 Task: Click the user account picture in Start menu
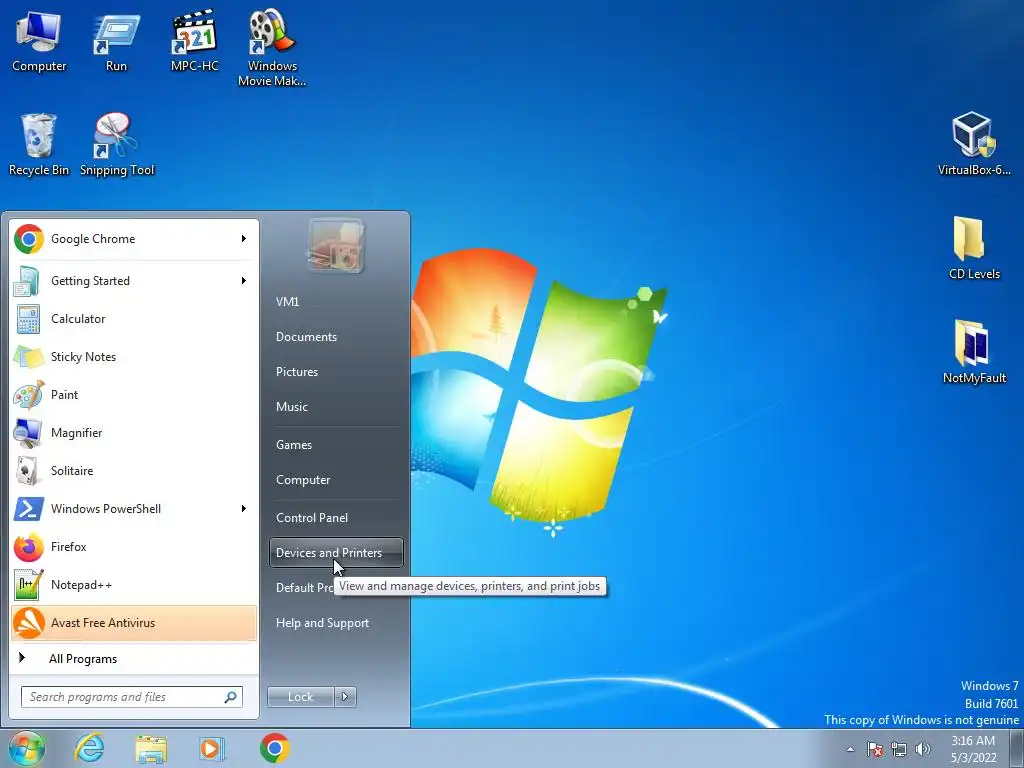(336, 246)
